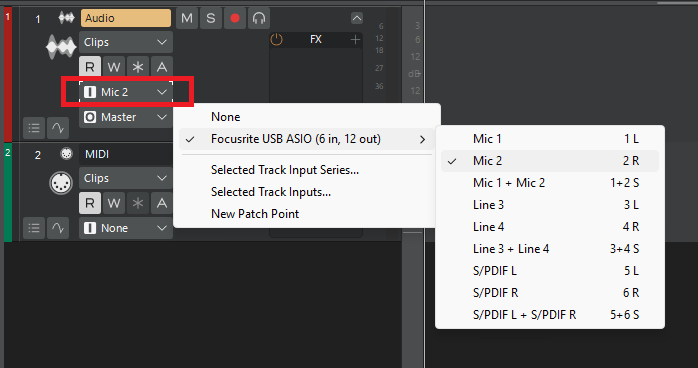
Task: Toggle FX rack power button on Audio track
Action: [276, 40]
